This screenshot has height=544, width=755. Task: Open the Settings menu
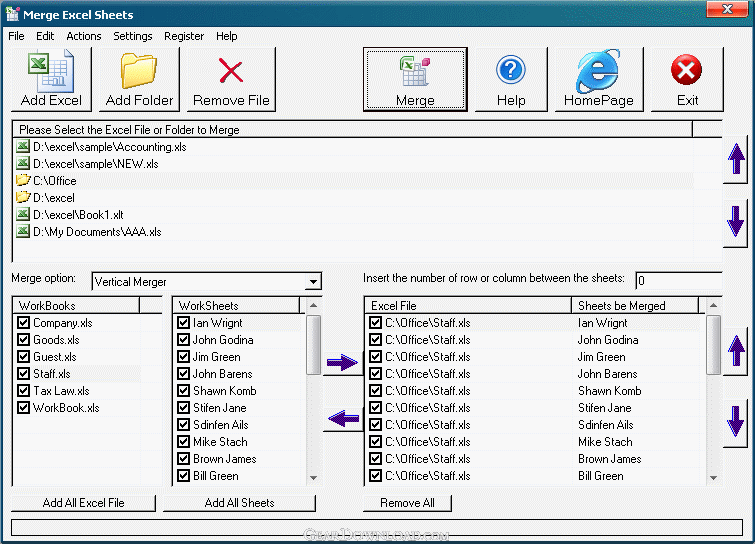point(132,36)
